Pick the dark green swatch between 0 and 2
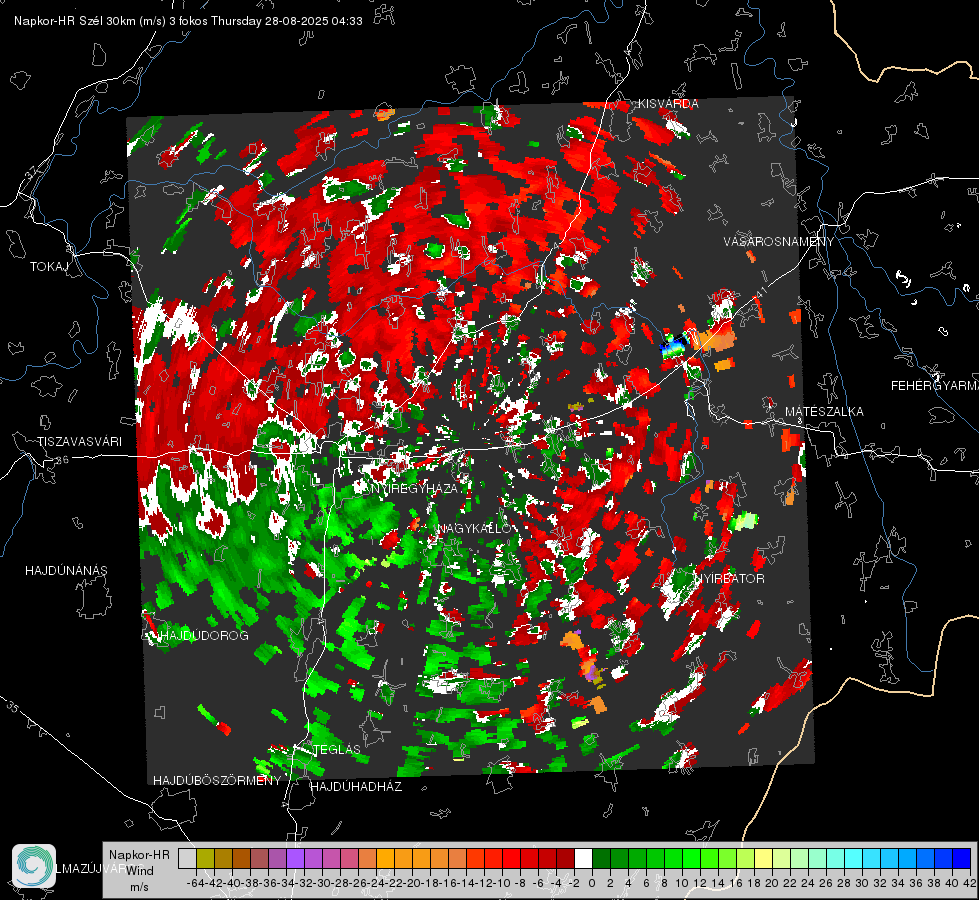The height and width of the screenshot is (900, 979). pos(601,858)
